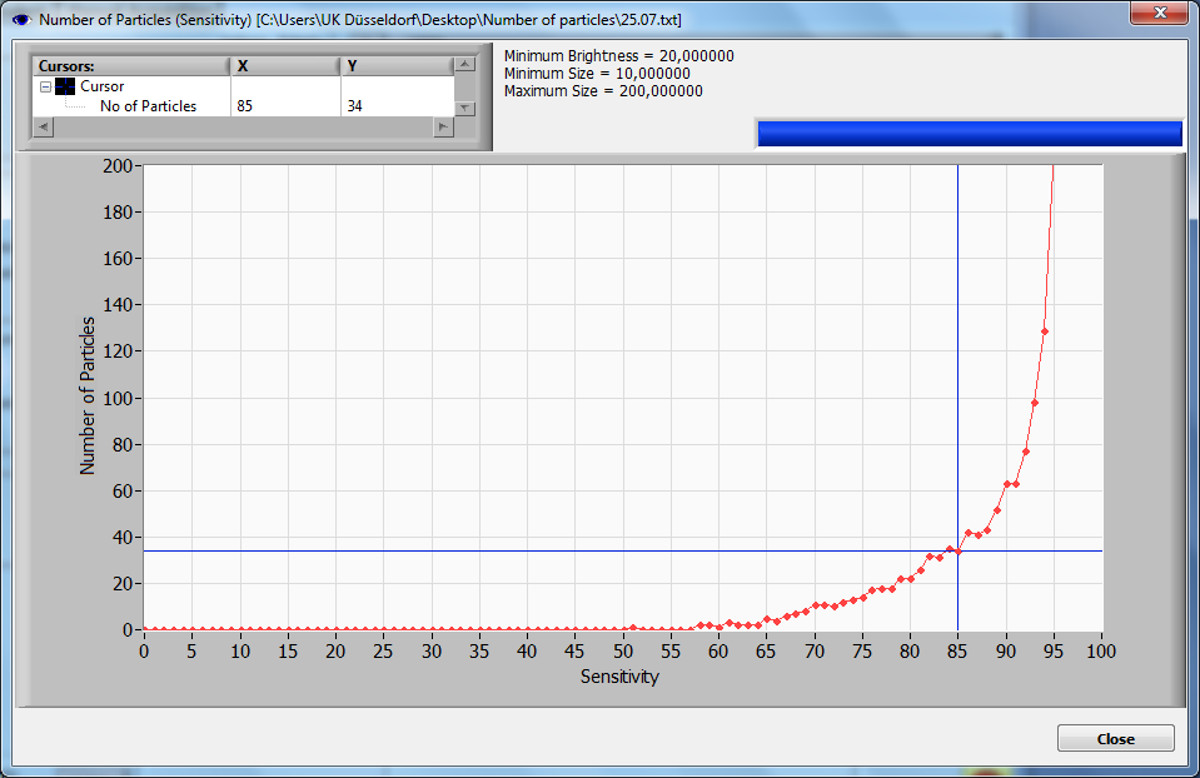Select the No of Particles row

pos(148,106)
